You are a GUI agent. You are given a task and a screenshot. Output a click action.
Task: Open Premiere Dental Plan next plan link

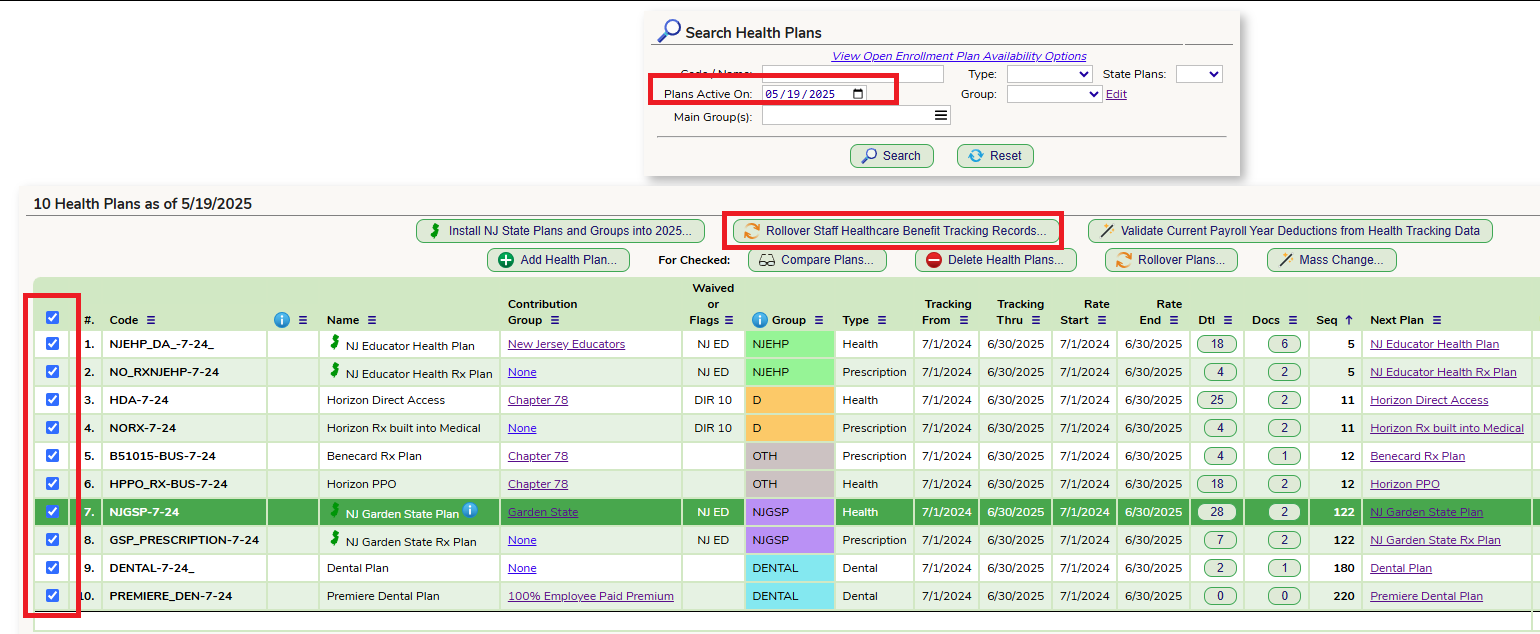[1426, 596]
